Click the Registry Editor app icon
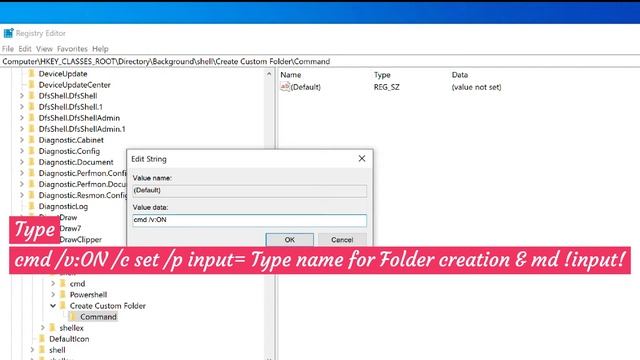This screenshot has width=640, height=360. [x=8, y=33]
